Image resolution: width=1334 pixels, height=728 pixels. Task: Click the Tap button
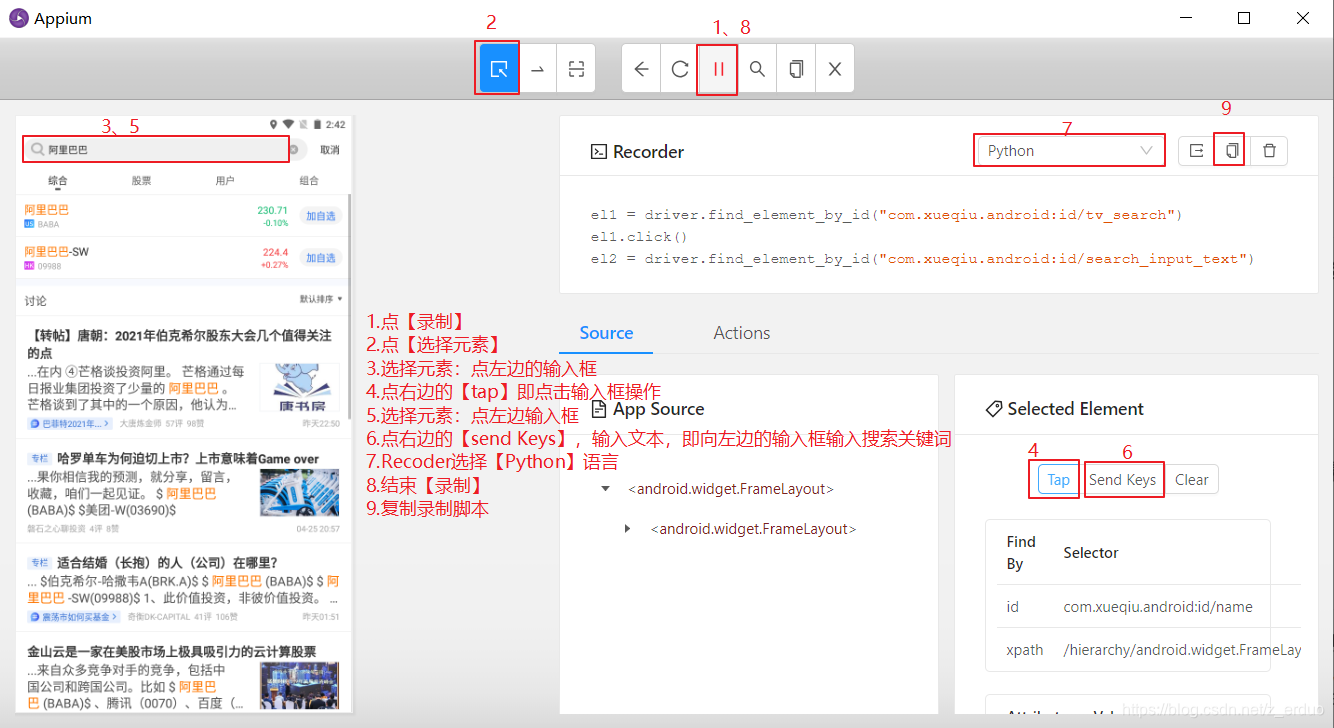tap(1059, 479)
